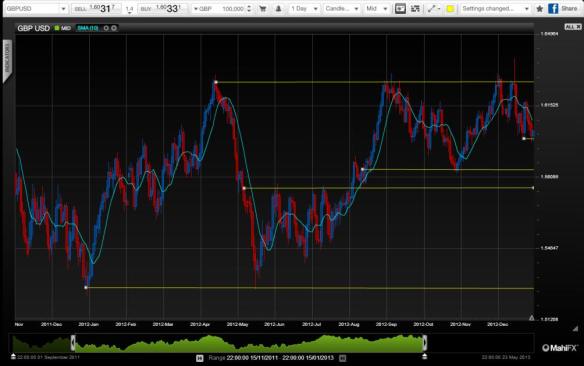584x366 pixels.
Task: Click the amount stepper arrows
Action: tap(249, 9)
